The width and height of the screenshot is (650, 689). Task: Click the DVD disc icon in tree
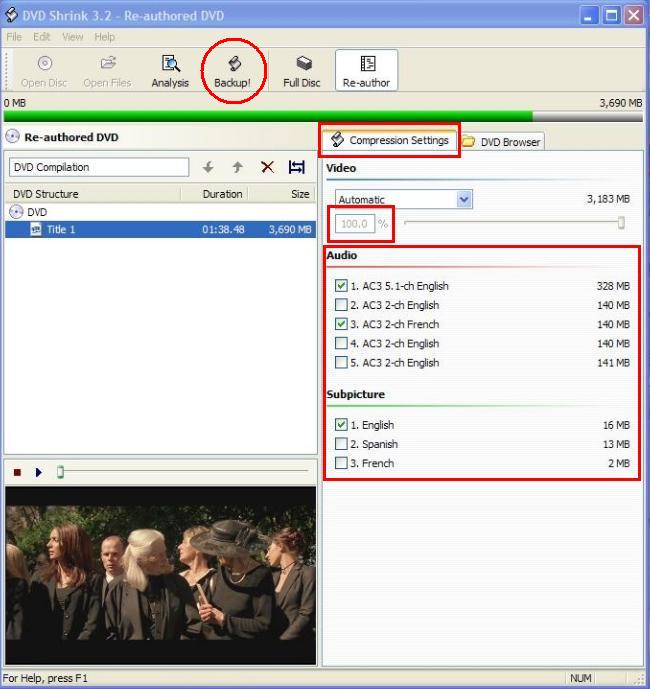[16, 212]
